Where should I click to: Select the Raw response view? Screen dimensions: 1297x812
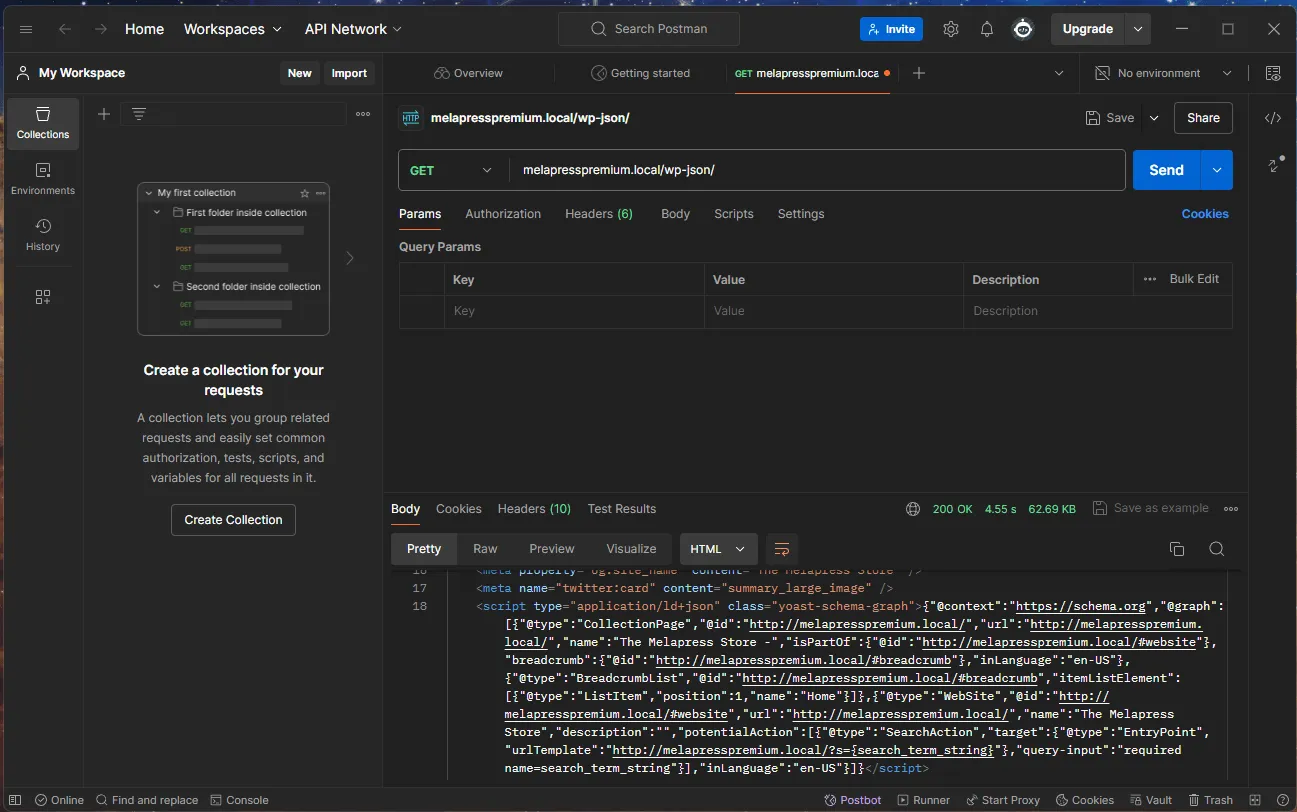point(485,549)
